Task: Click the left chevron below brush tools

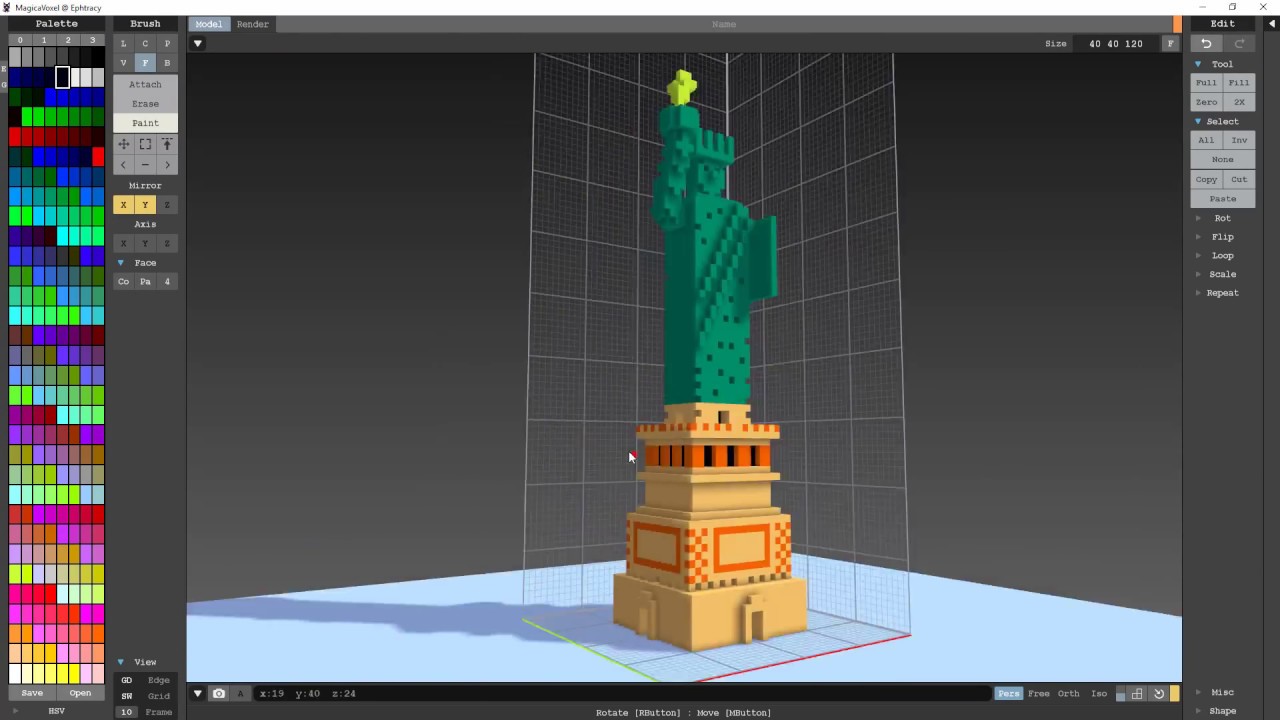Action: pyautogui.click(x=123, y=164)
